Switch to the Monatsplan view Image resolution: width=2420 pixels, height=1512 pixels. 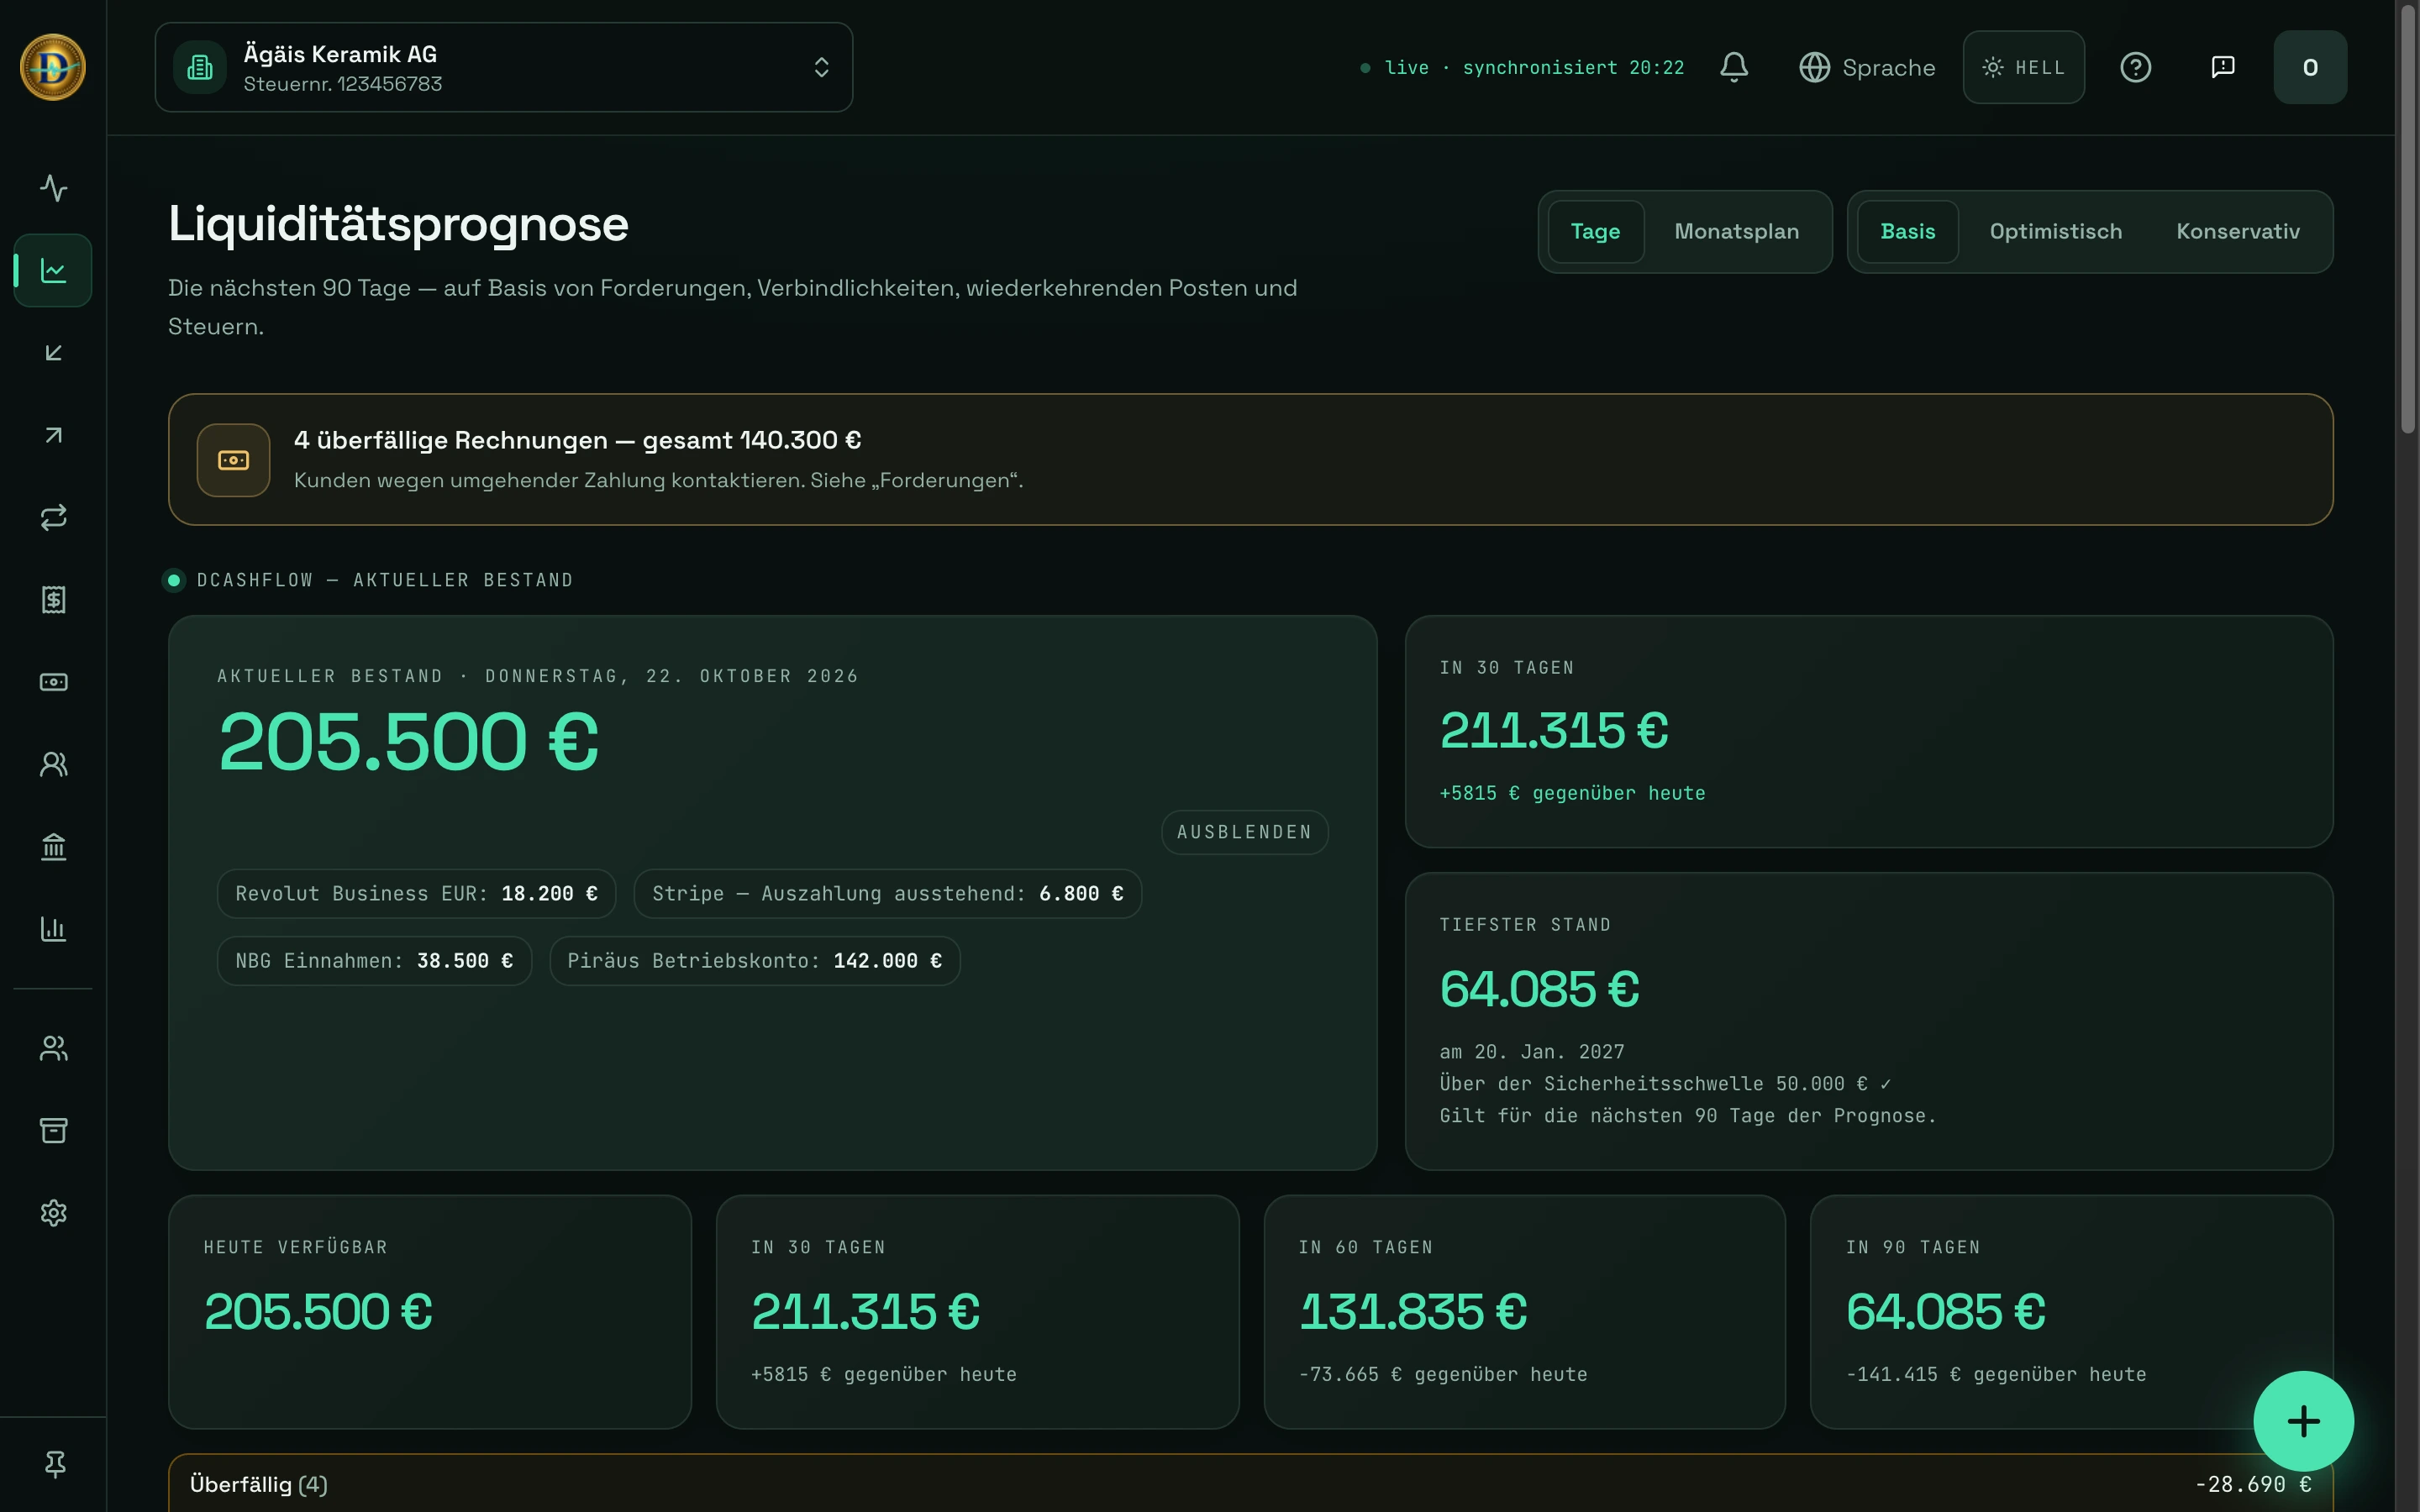pos(1736,231)
